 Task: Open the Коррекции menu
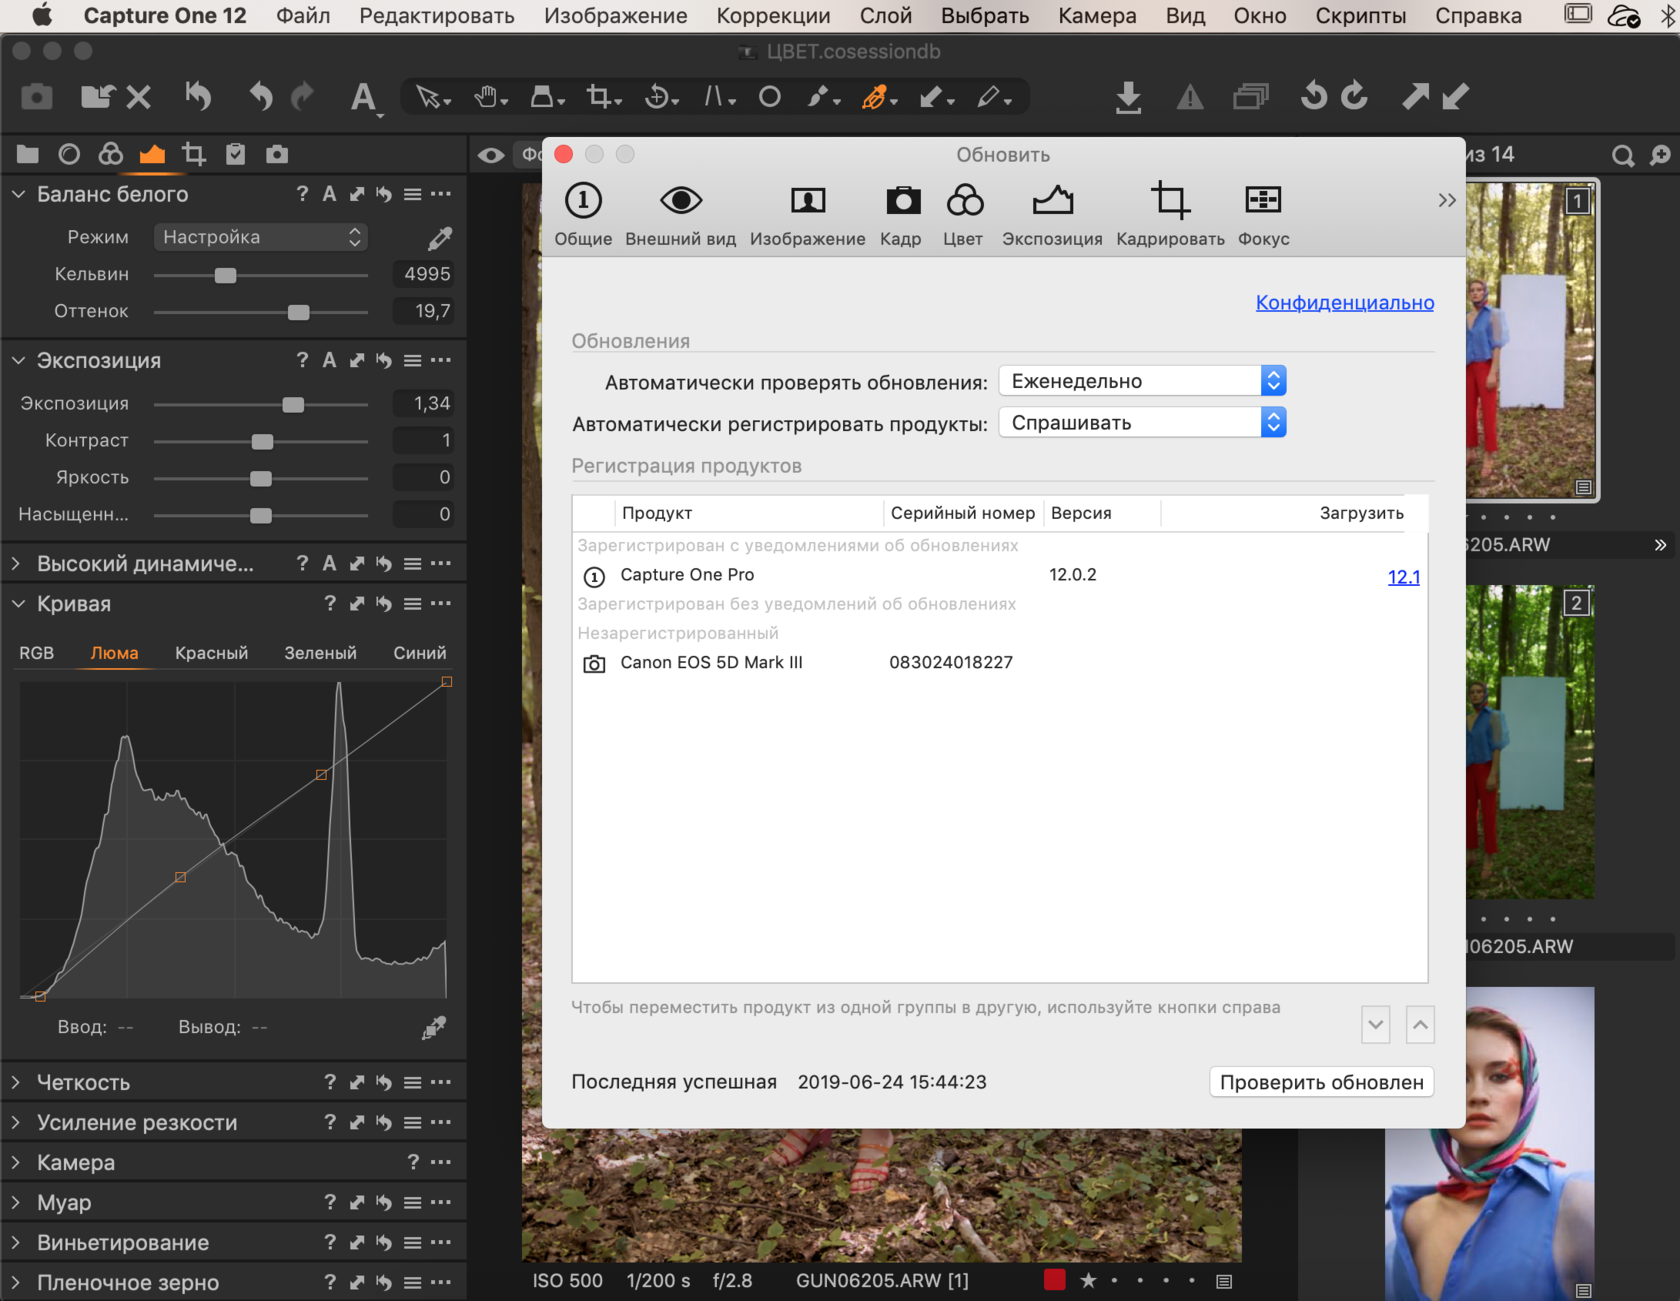pos(773,16)
